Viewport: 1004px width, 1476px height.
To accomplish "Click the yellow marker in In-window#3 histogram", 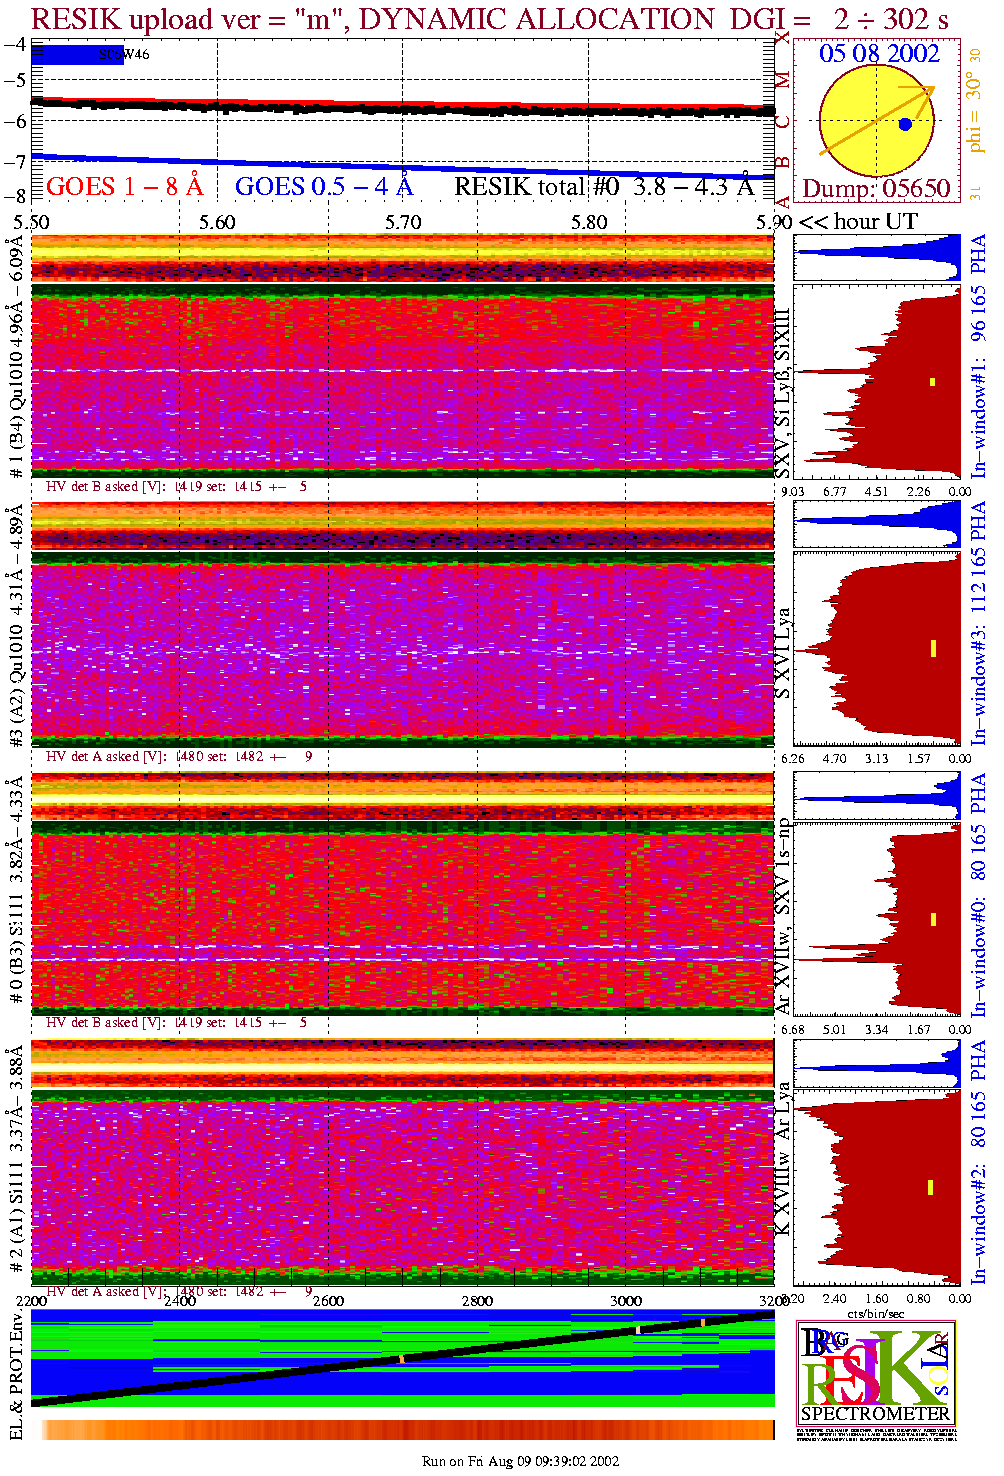I will pyautogui.click(x=932, y=648).
